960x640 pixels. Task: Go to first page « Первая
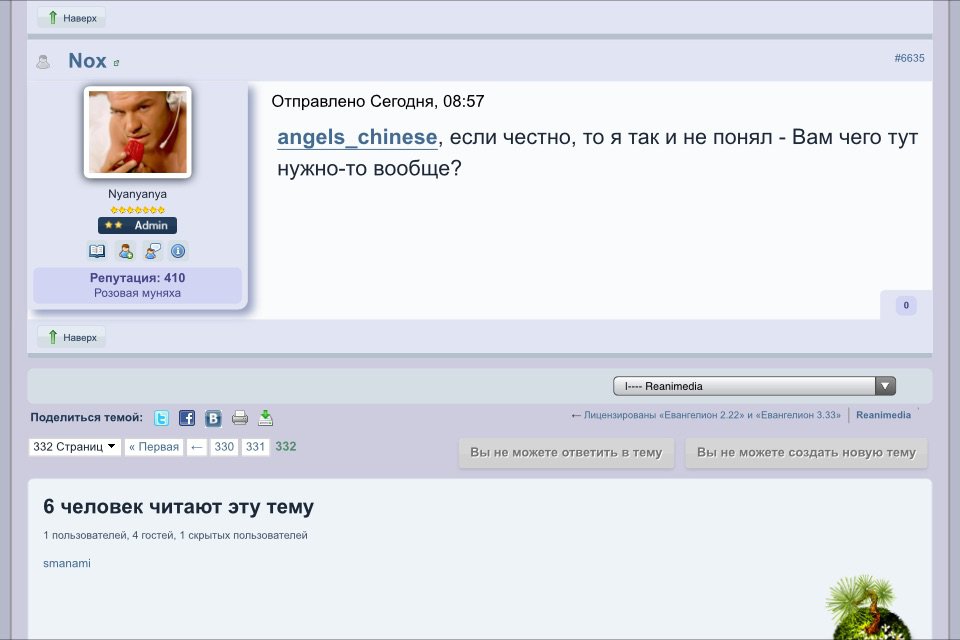154,446
